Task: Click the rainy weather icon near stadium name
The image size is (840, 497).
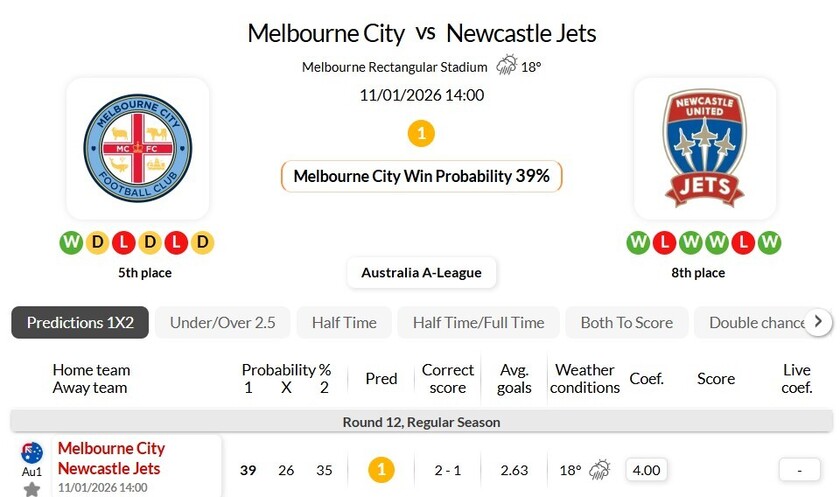Action: coord(506,67)
